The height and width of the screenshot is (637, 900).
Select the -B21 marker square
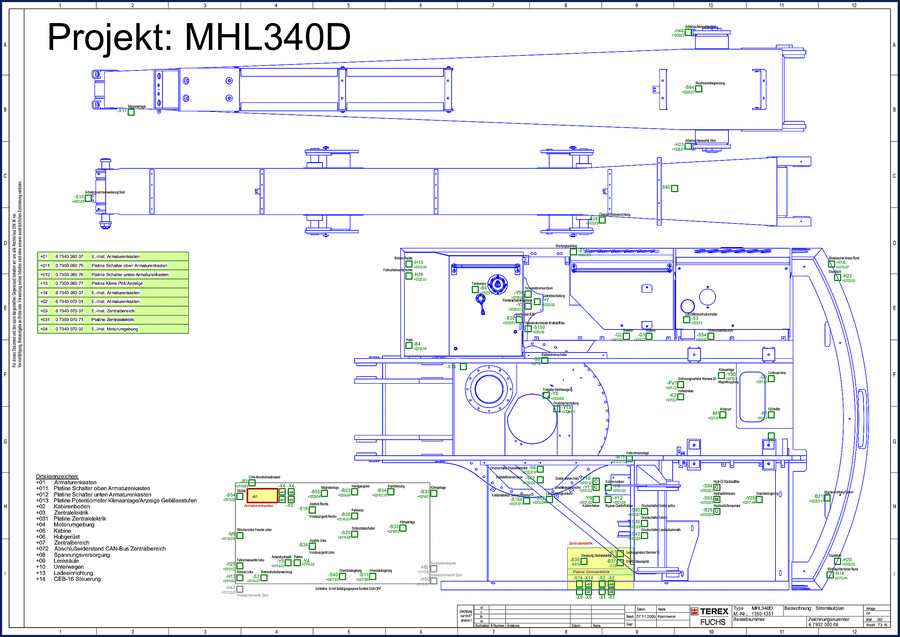tap(827, 498)
